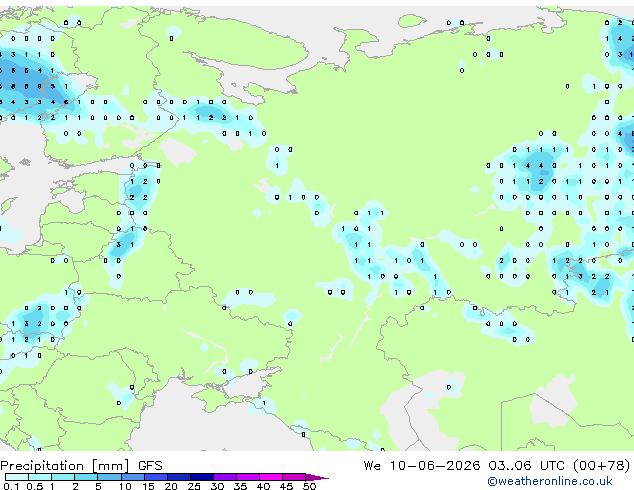Select the legend value "15"
The image size is (634, 490).
coord(148,486)
